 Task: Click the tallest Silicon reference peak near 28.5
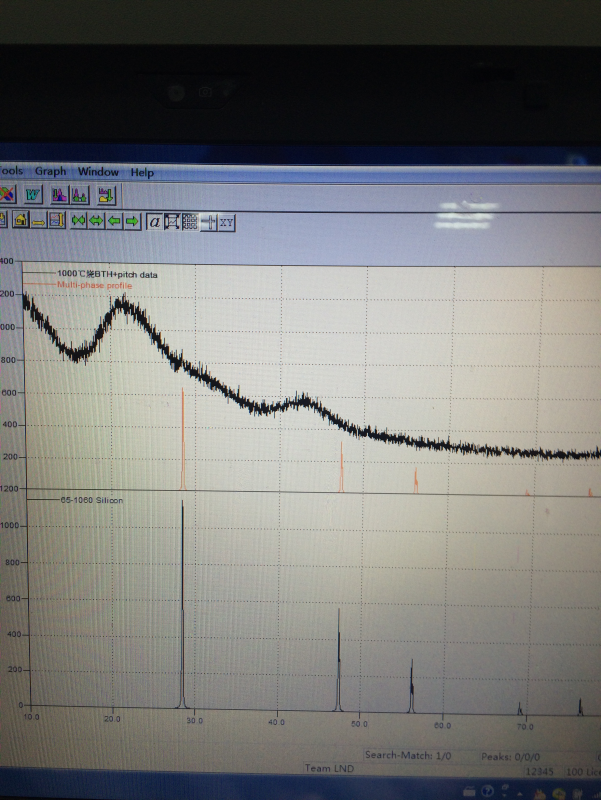point(182,605)
